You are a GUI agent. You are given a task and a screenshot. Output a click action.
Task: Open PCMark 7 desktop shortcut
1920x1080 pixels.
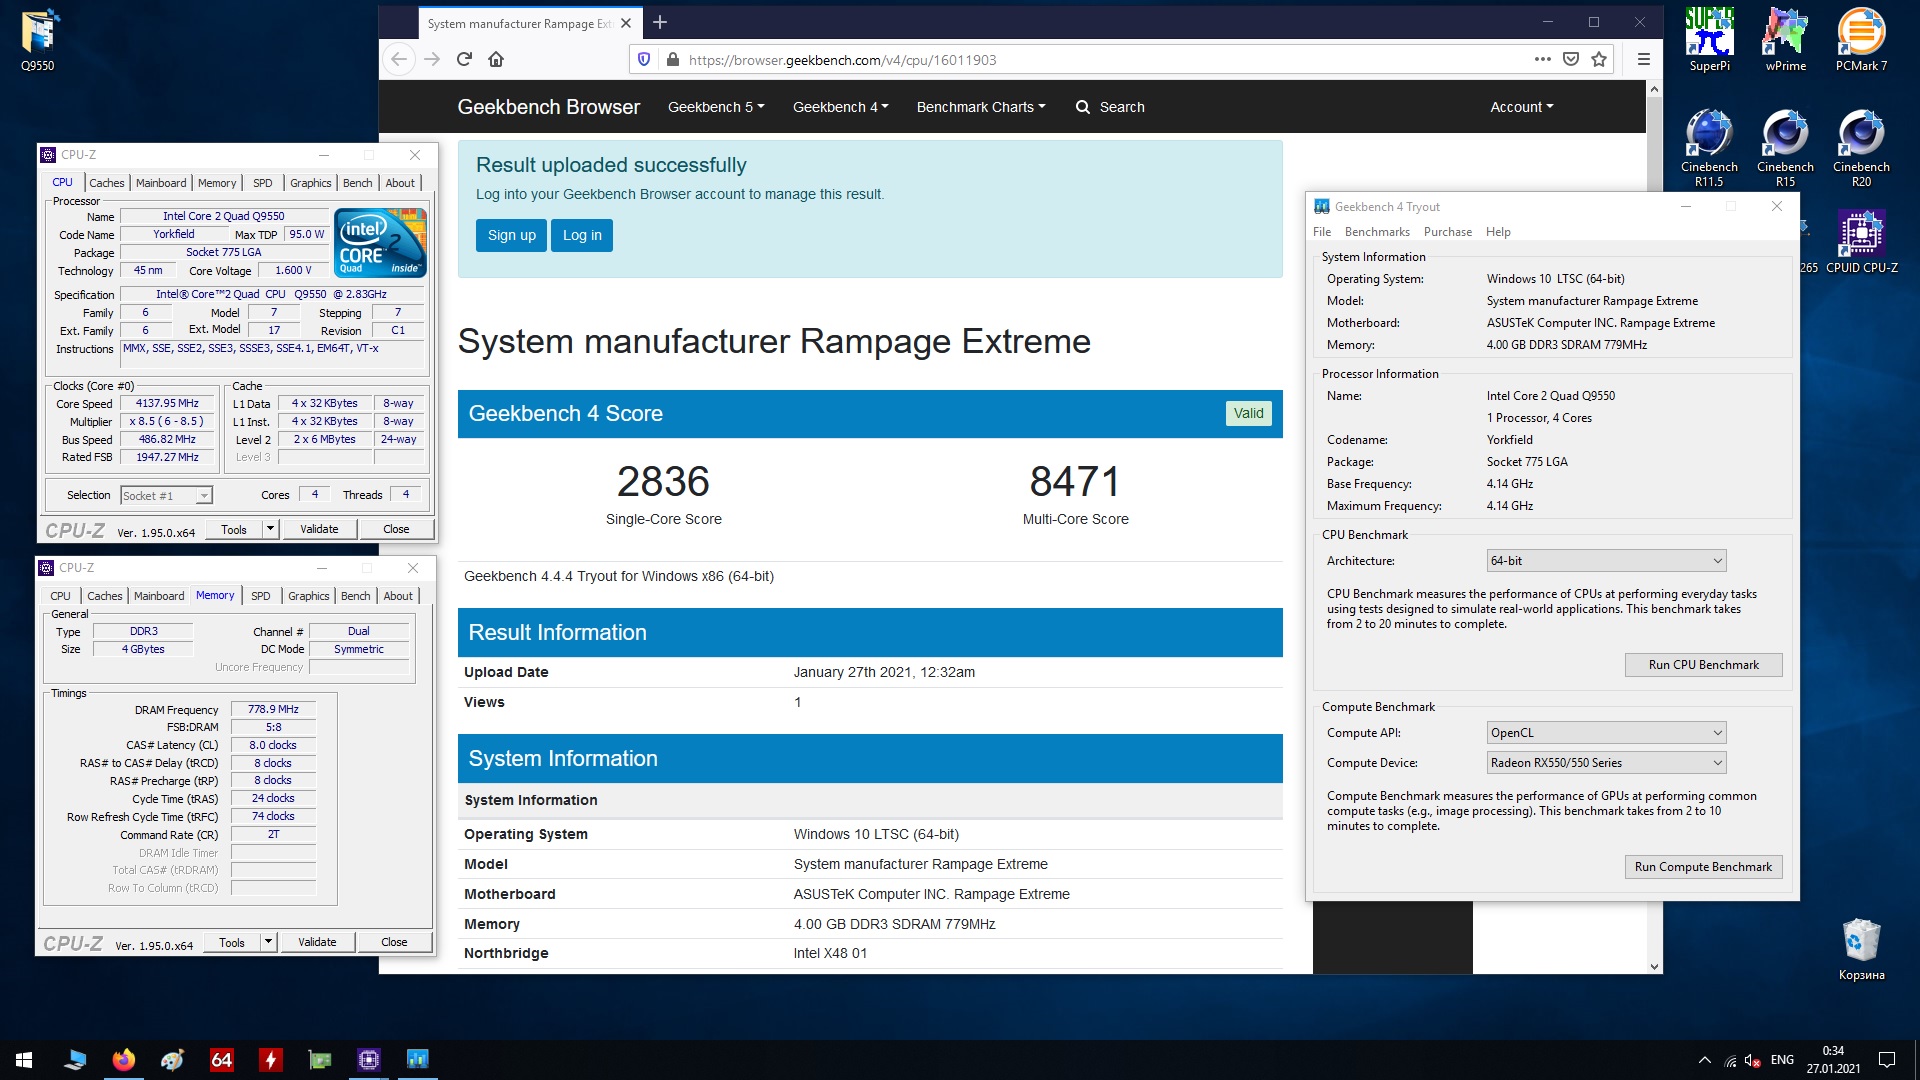point(1861,40)
